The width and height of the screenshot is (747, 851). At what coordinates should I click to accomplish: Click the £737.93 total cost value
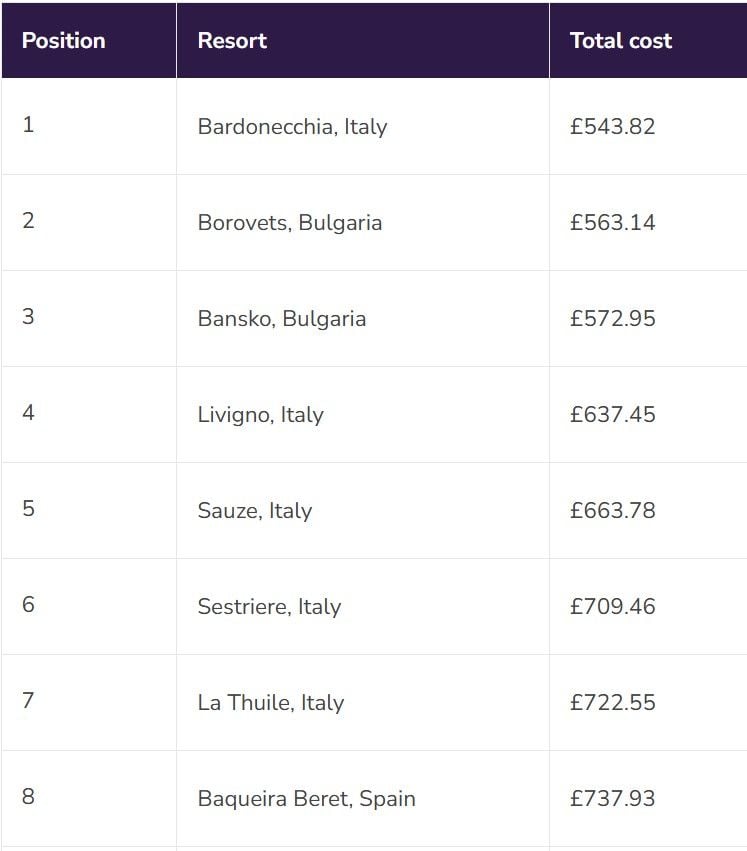pyautogui.click(x=613, y=799)
